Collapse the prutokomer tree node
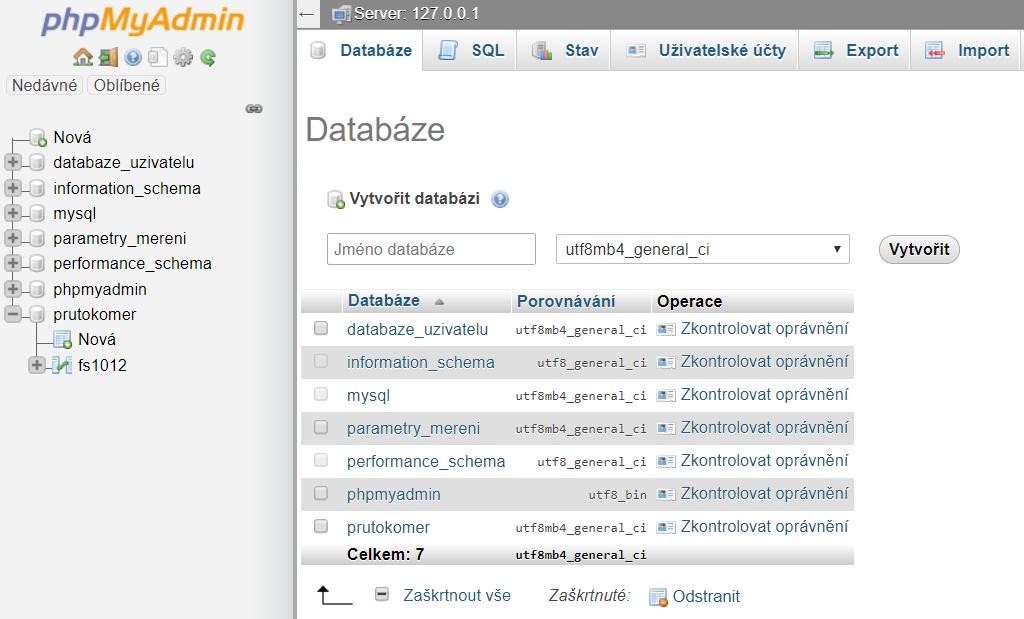Viewport: 1024px width, 619px height. click(x=13, y=314)
